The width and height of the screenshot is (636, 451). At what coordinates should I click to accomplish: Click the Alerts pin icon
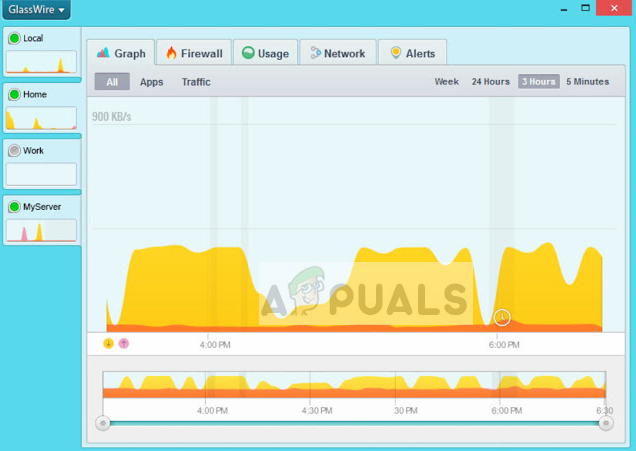click(395, 53)
